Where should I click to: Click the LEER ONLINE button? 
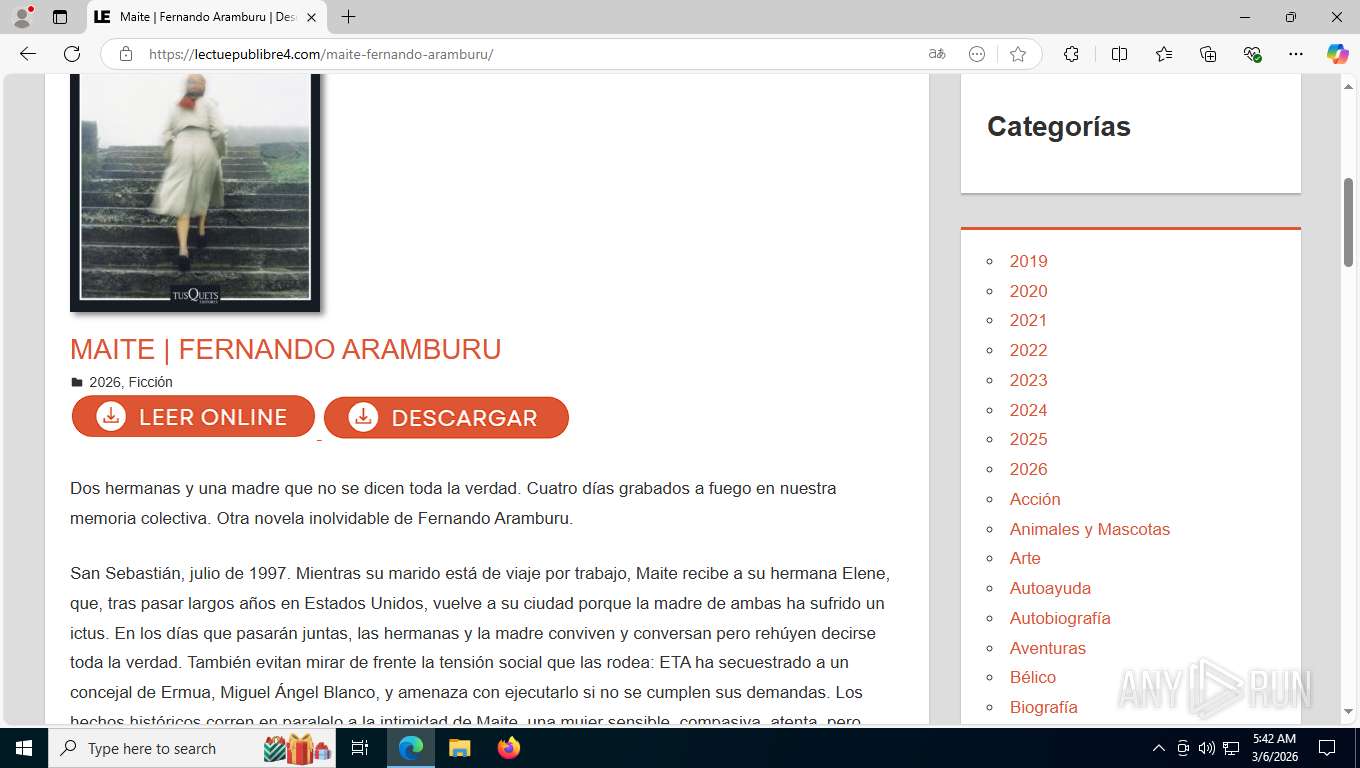pos(193,417)
